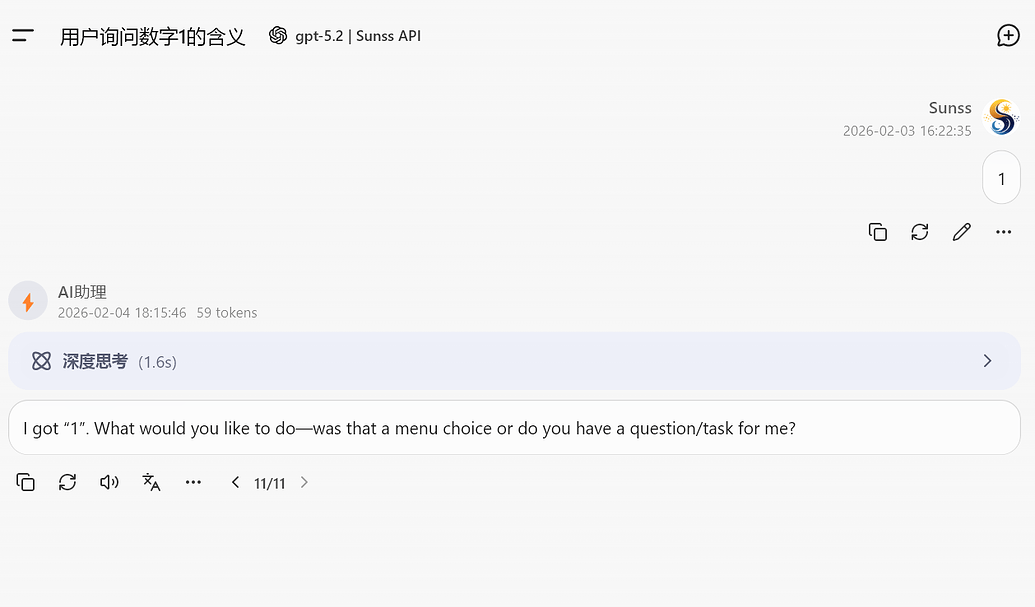Open the sidebar hamburger menu
Viewport: 1035px width, 607px height.
pyautogui.click(x=23, y=36)
